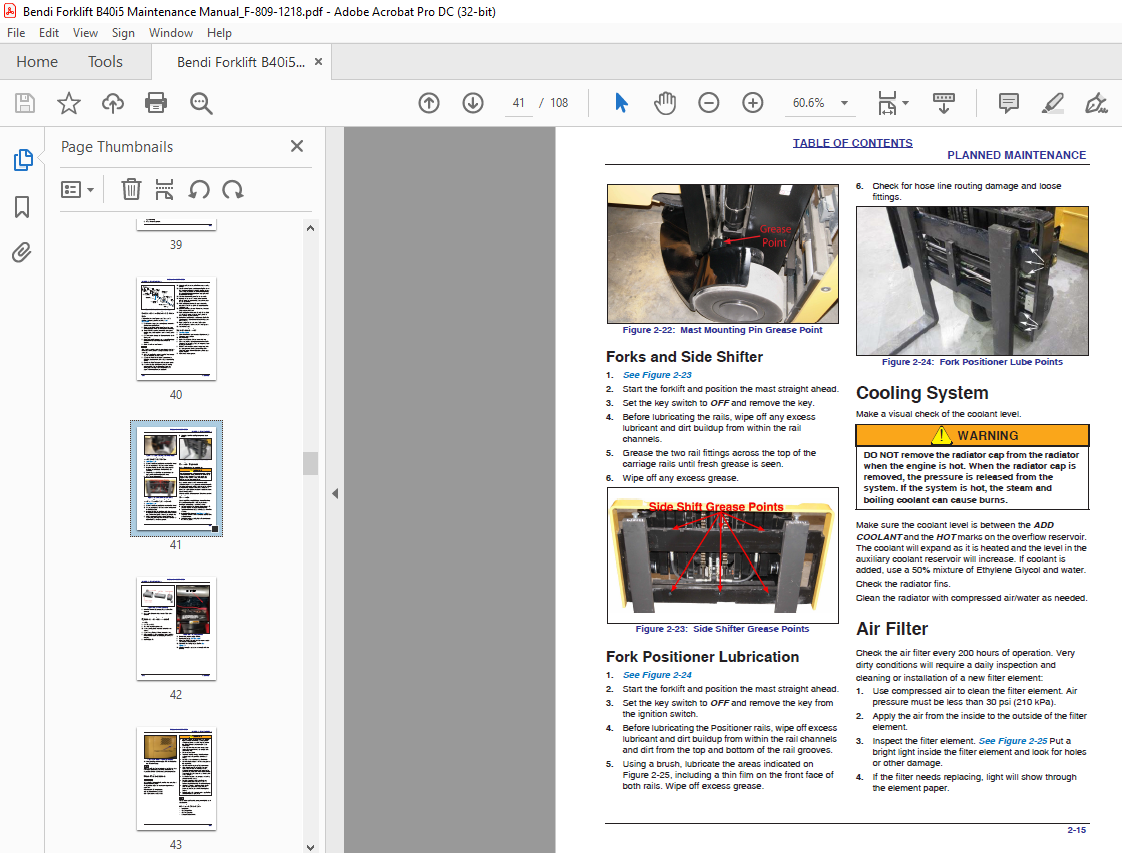Click the Cooling System heading
The image size is (1122, 853).
point(922,393)
